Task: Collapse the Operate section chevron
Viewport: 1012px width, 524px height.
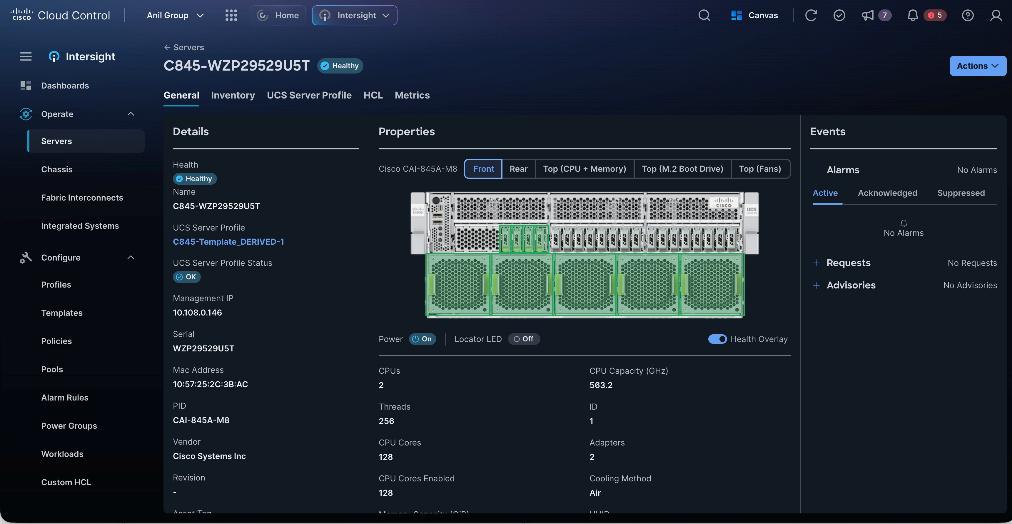Action: click(131, 114)
